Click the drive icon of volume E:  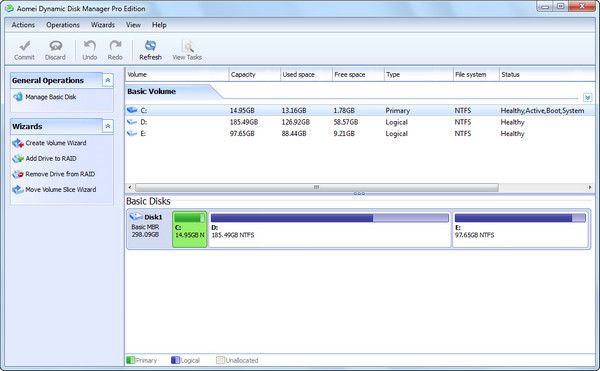pos(132,133)
